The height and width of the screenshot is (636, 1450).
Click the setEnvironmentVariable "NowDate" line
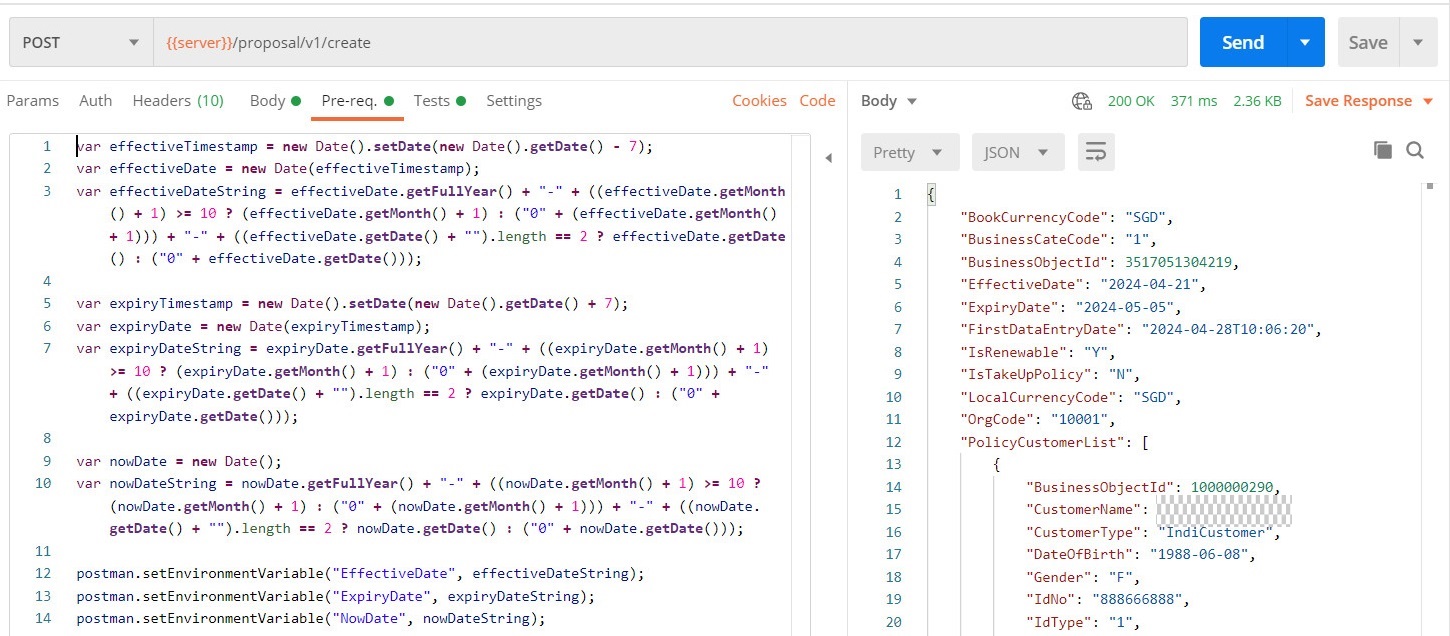click(310, 618)
